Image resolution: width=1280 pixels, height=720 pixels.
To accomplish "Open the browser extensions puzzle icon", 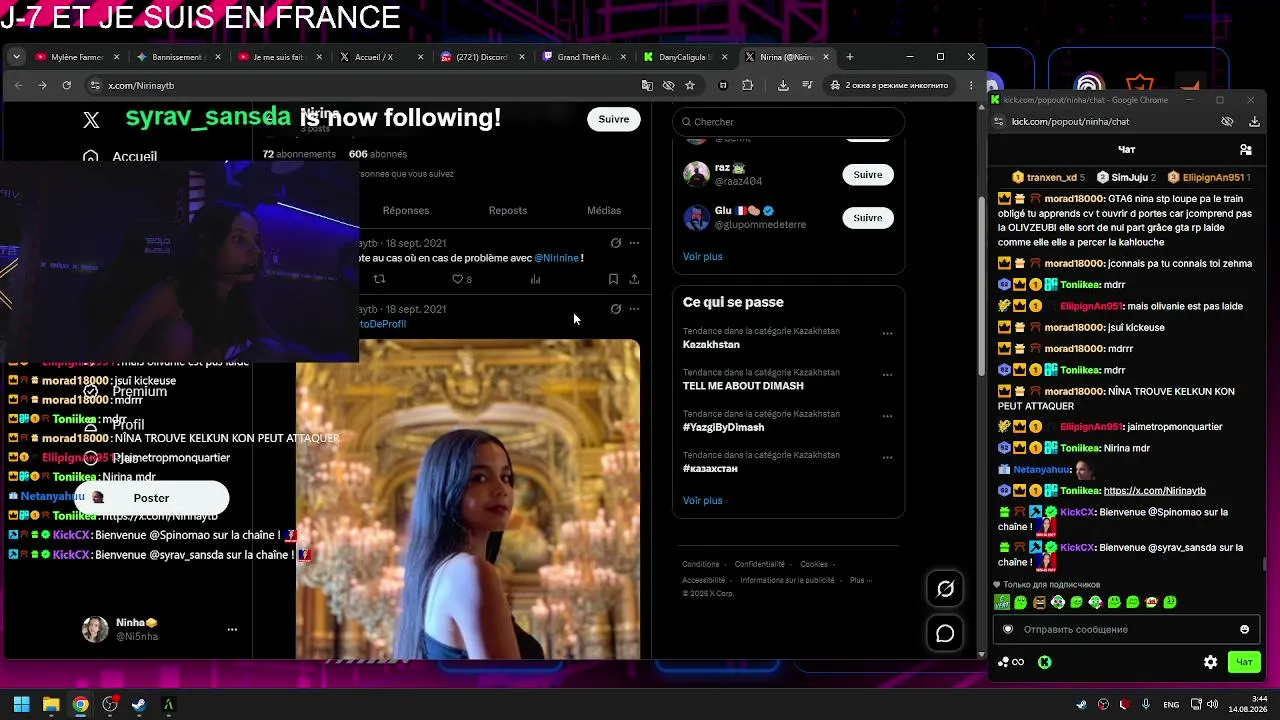I will [x=747, y=85].
